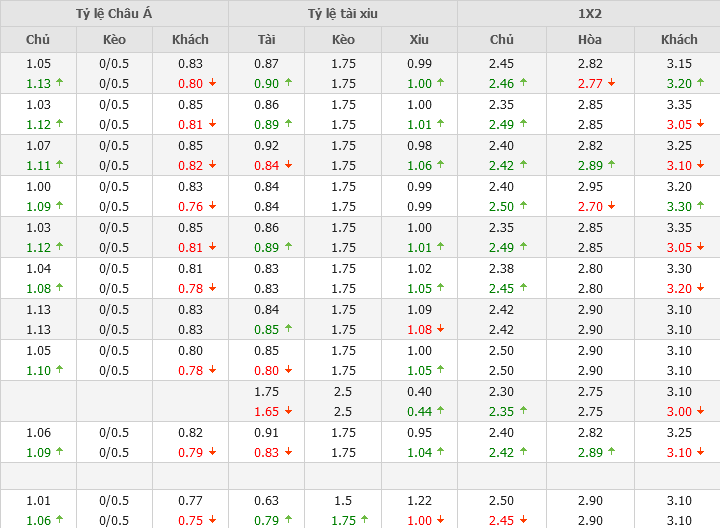Click the red down arrow beside 1.65
This screenshot has height=528, width=720.
click(x=288, y=412)
